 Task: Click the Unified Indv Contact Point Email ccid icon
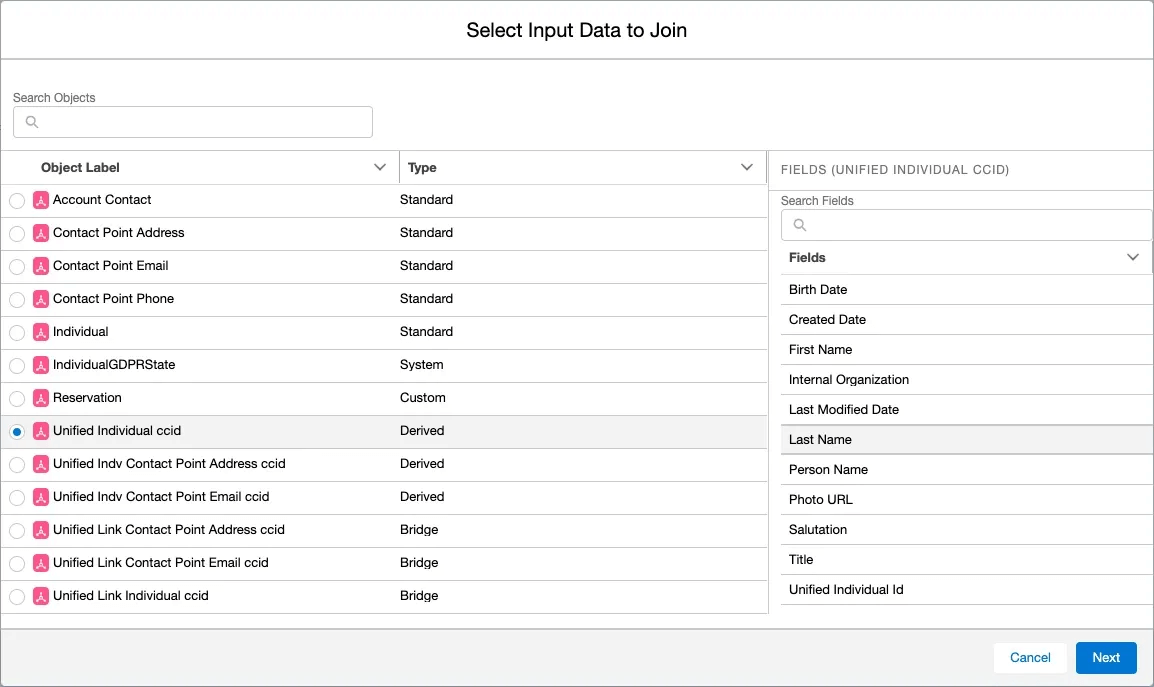pyautogui.click(x=41, y=496)
